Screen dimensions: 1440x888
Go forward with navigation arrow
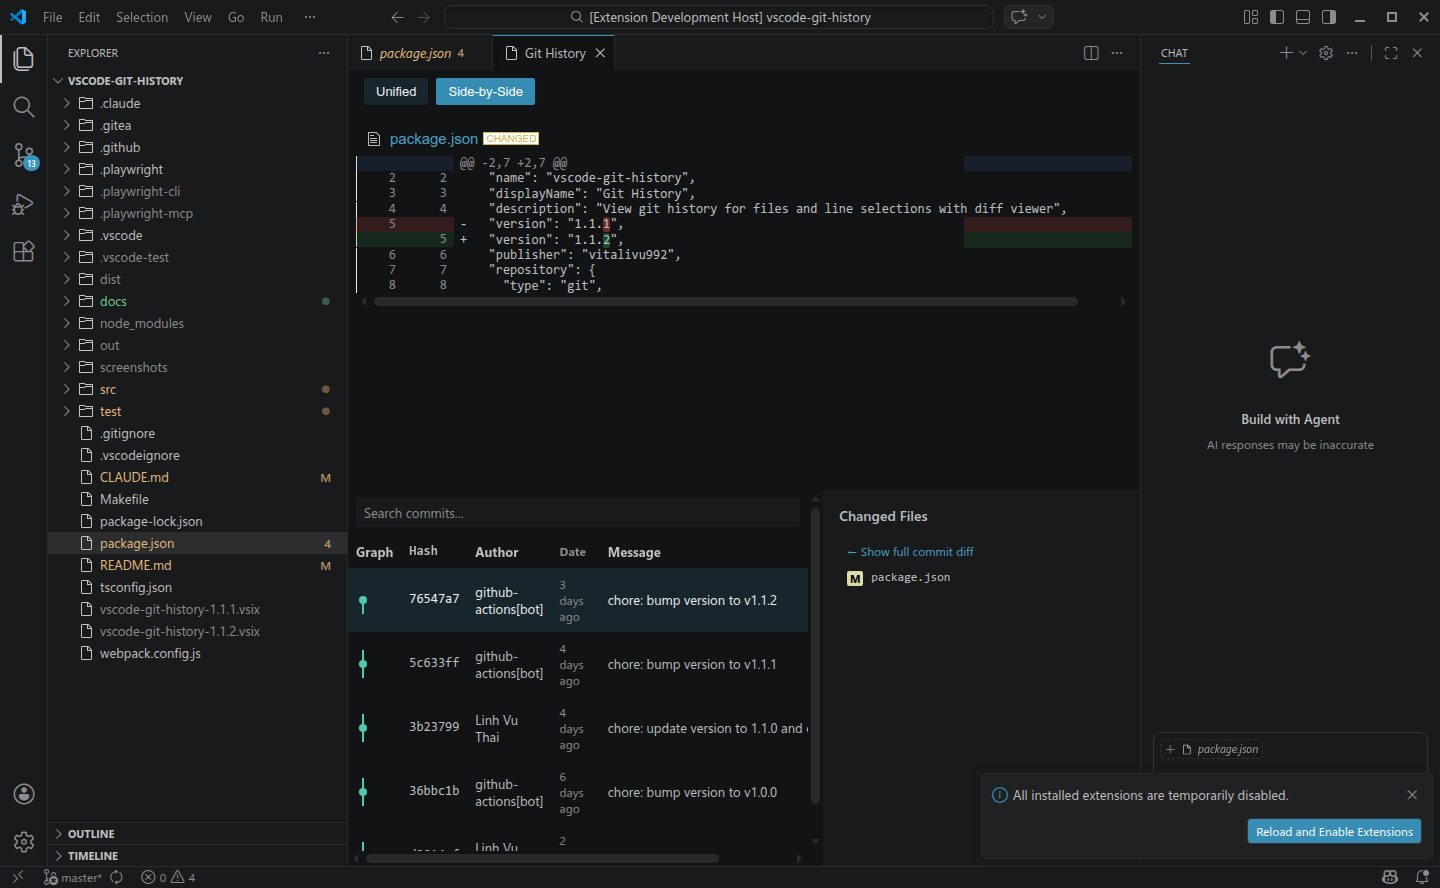coord(424,17)
